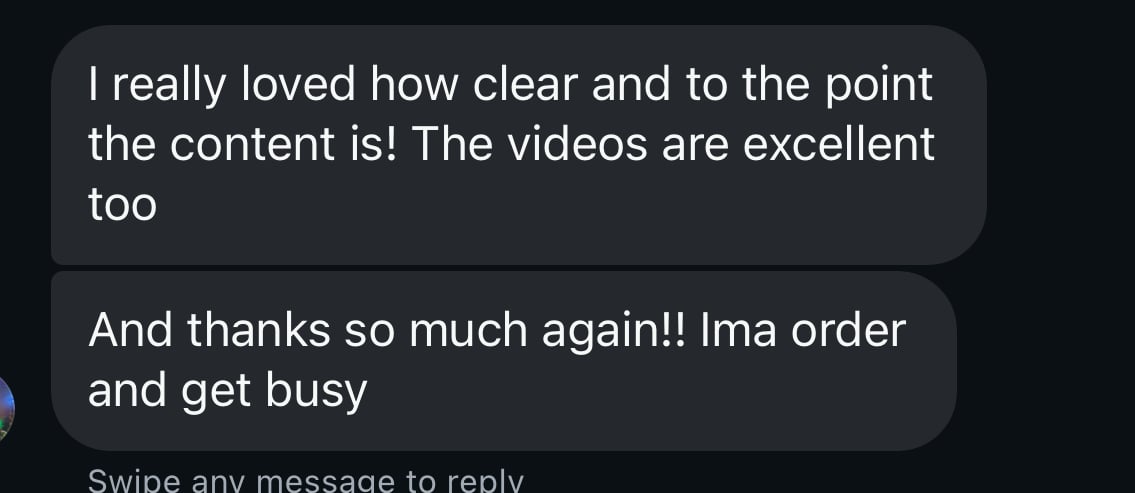This screenshot has height=493, width=1135.
Task: Click the word 'too' in first bubble
Action: (122, 205)
